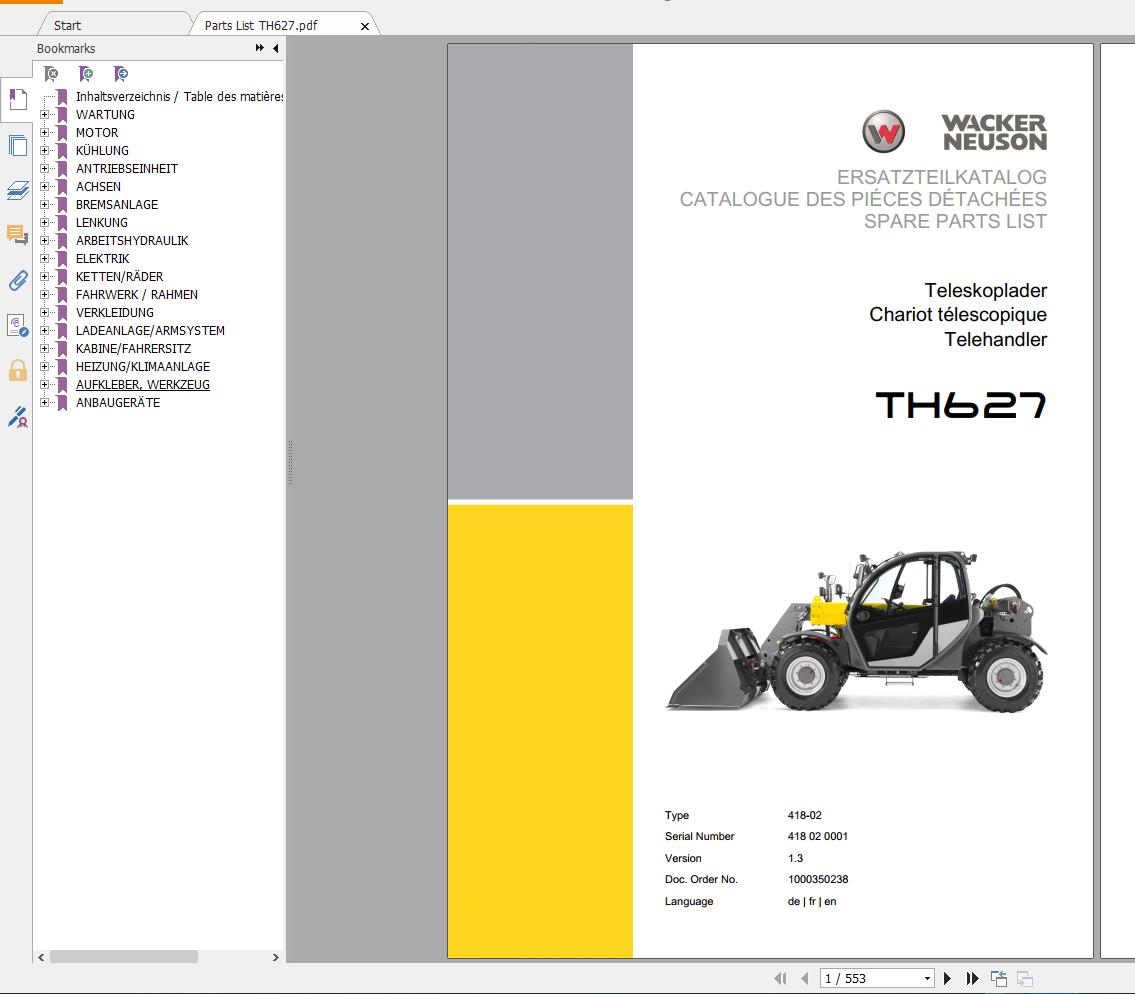The height and width of the screenshot is (994, 1135).
Task: Open the Attachments panel icon
Action: pyautogui.click(x=17, y=281)
